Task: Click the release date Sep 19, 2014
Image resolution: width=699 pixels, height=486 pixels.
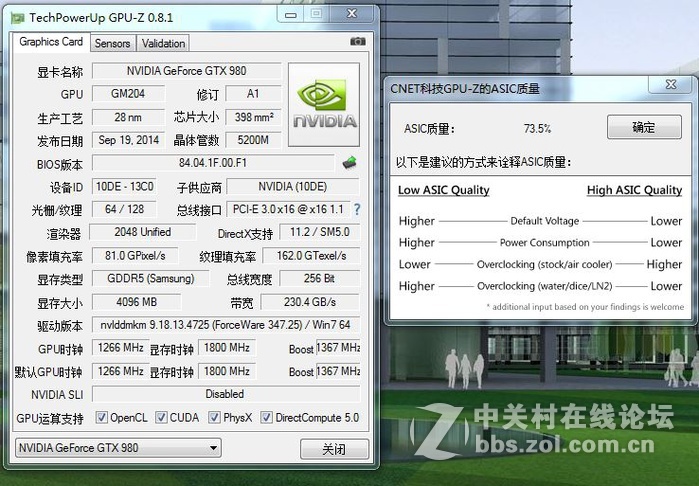Action: pos(128,140)
